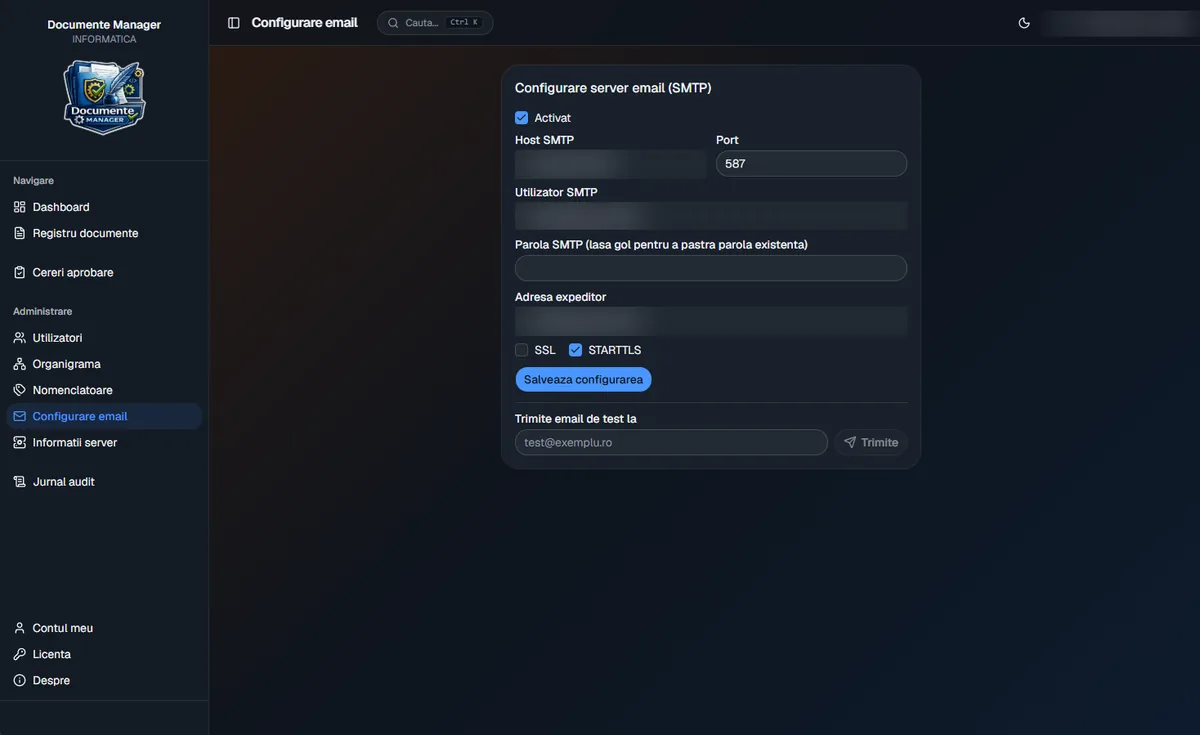1200x735 pixels.
Task: Click the Adresa expeditor input field
Action: [711, 321]
